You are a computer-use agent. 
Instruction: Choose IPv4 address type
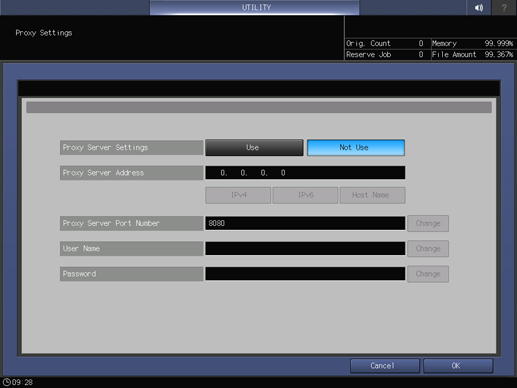(x=238, y=195)
